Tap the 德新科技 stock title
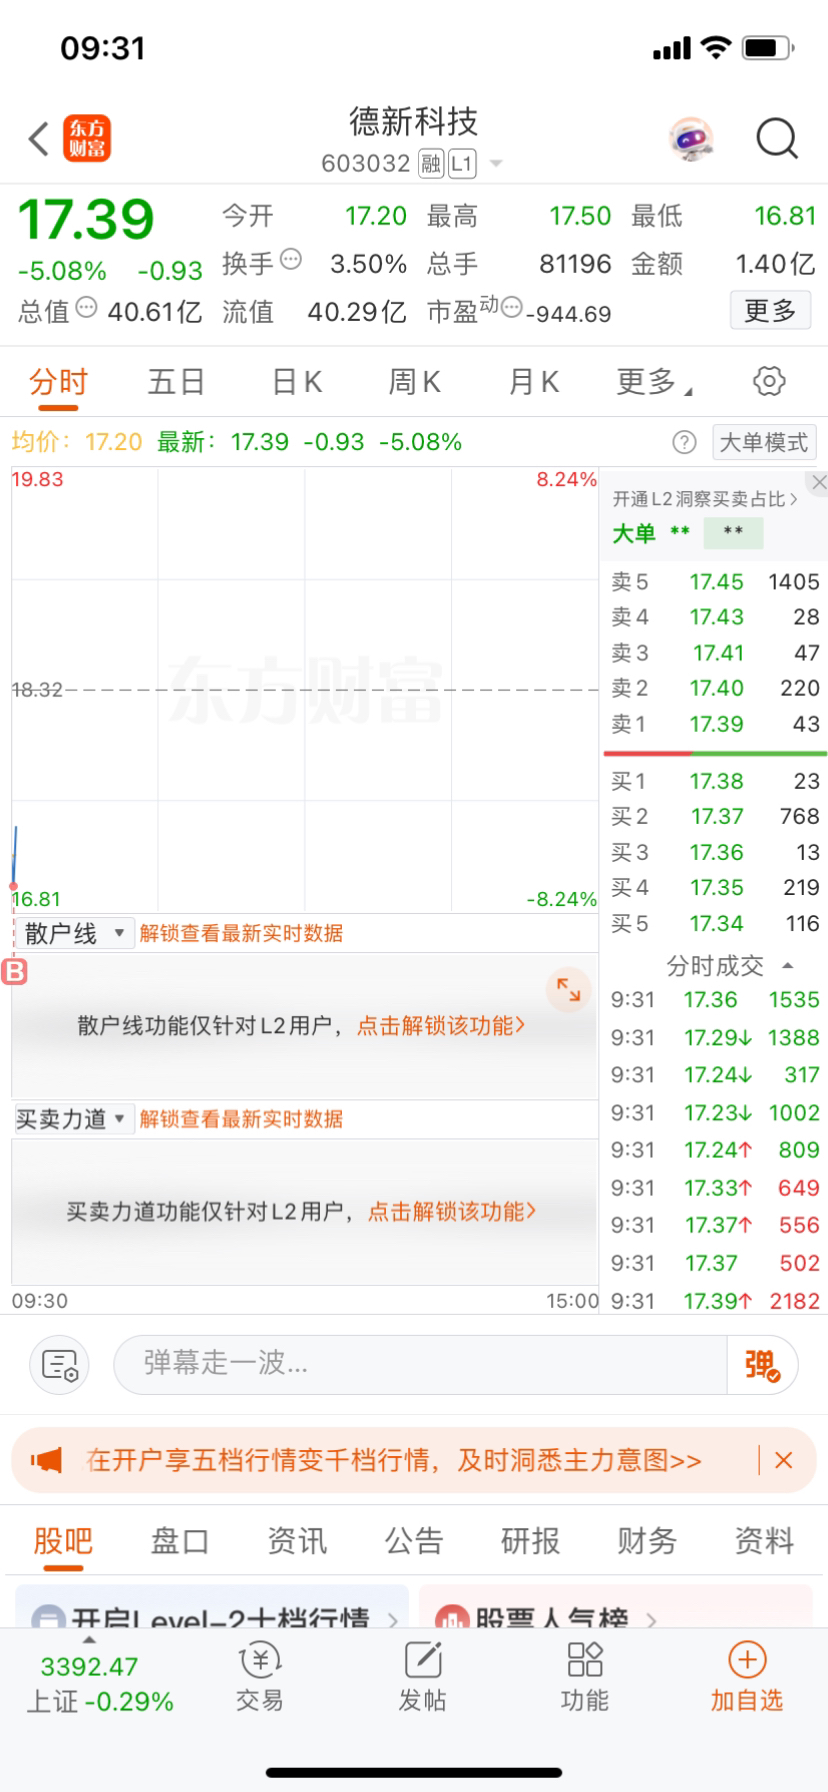 pos(414,122)
